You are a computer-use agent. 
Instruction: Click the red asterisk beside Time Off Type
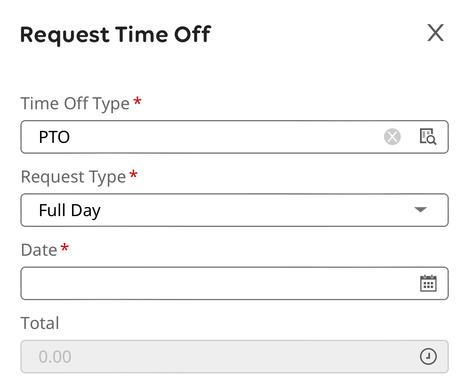tap(137, 101)
